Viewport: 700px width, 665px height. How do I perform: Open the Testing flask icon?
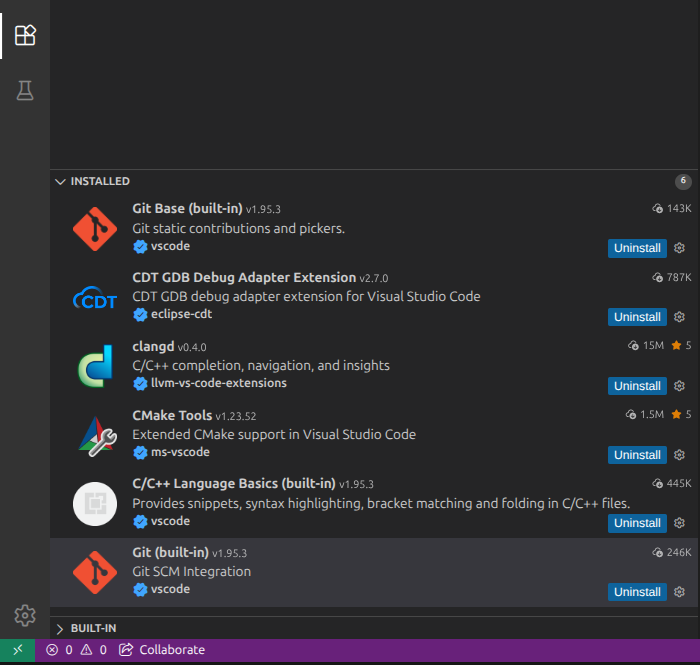[25, 91]
